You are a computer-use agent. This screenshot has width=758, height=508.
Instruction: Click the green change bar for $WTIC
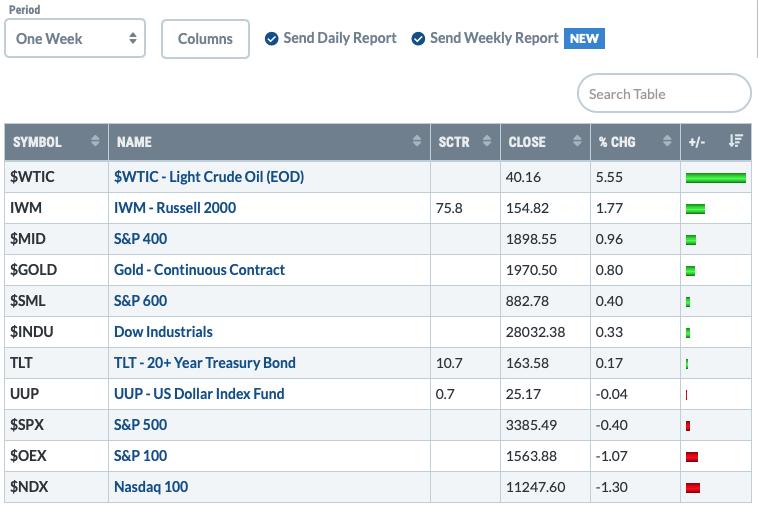[x=715, y=178]
